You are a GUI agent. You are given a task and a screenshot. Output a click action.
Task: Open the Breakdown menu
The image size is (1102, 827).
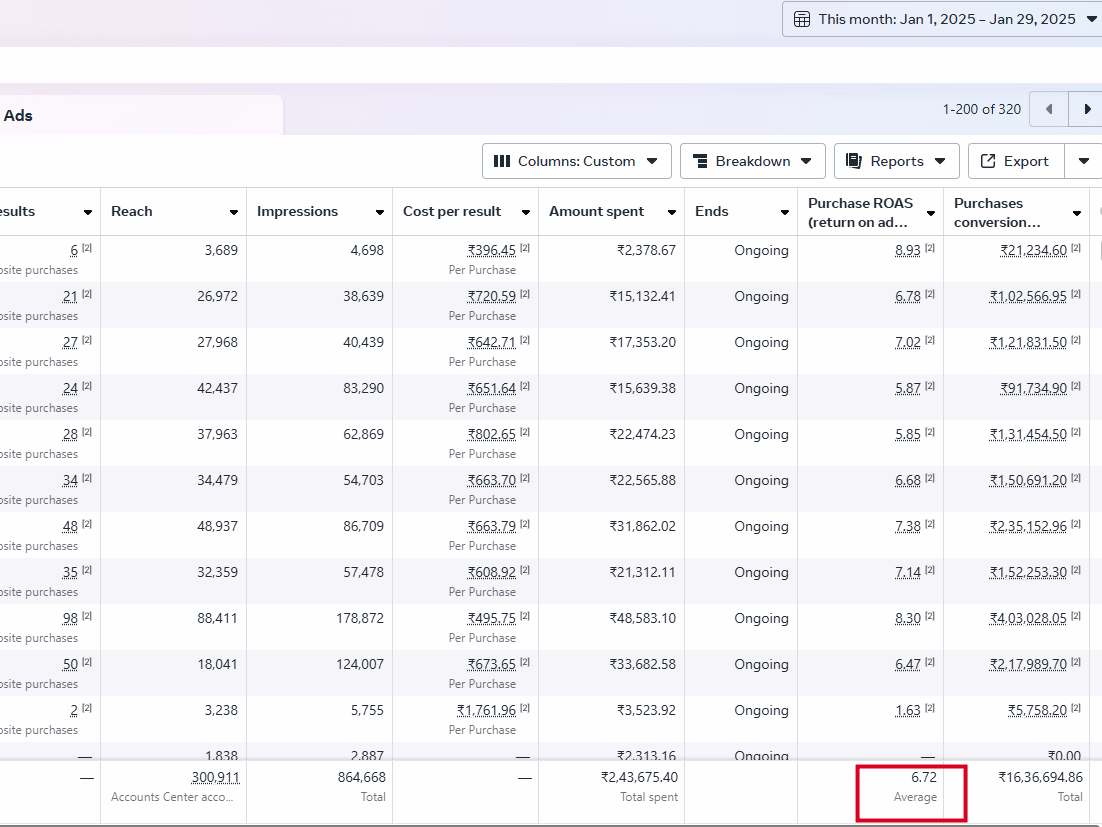[752, 161]
